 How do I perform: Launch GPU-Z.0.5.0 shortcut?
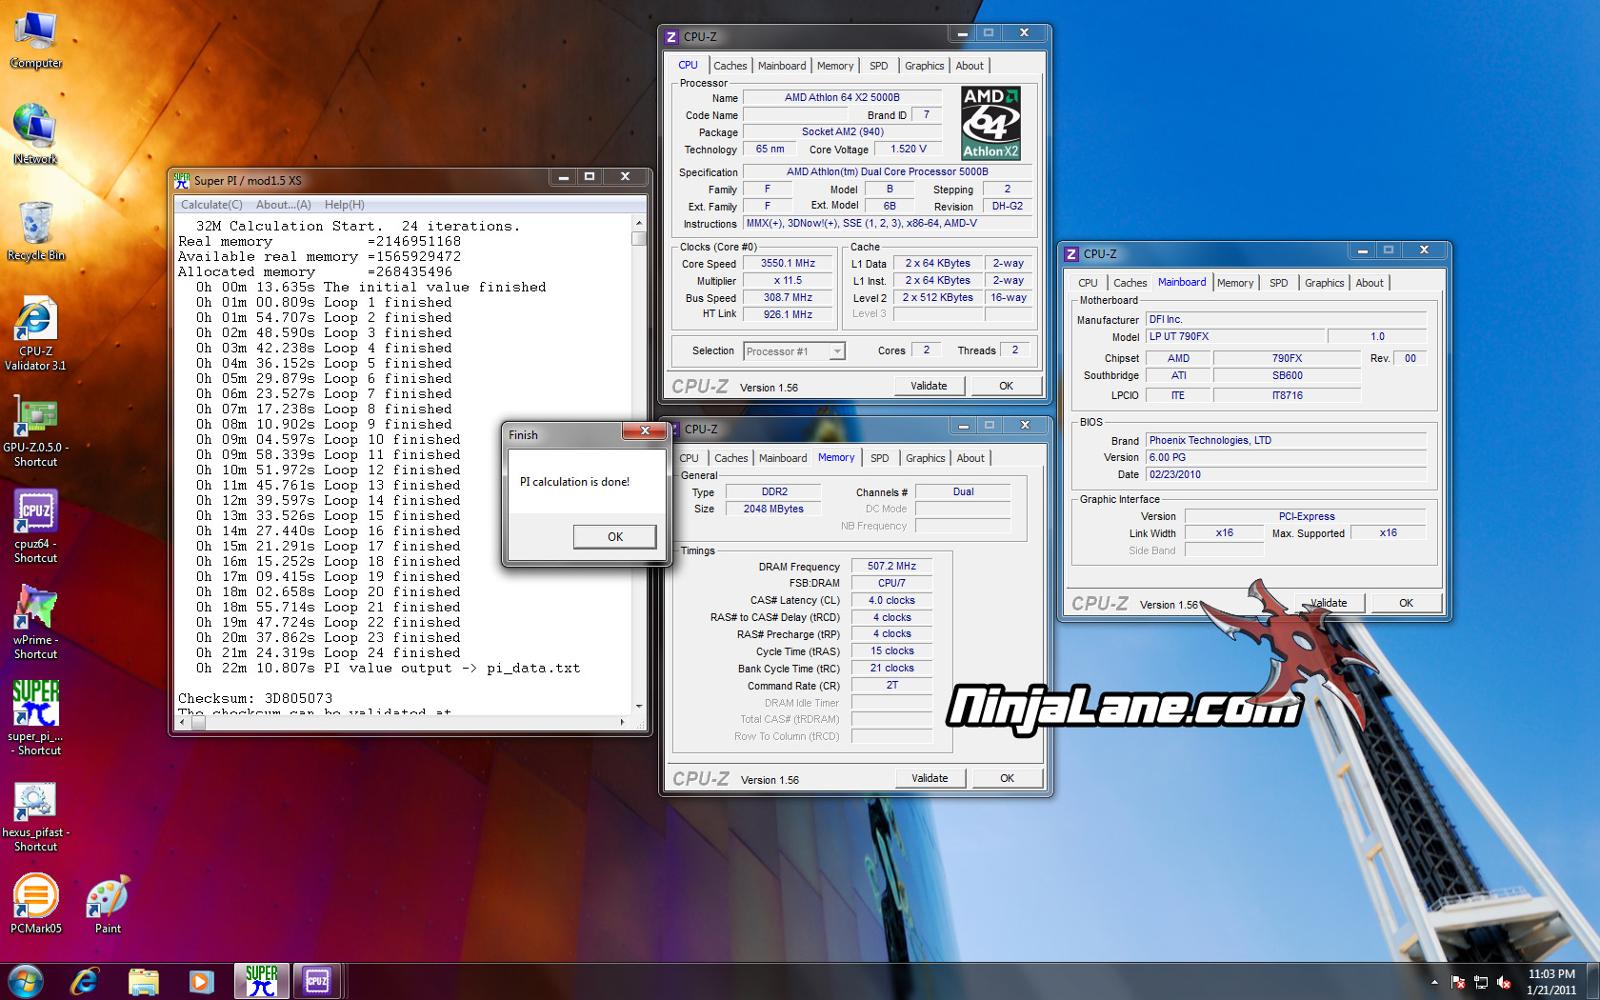coord(36,432)
